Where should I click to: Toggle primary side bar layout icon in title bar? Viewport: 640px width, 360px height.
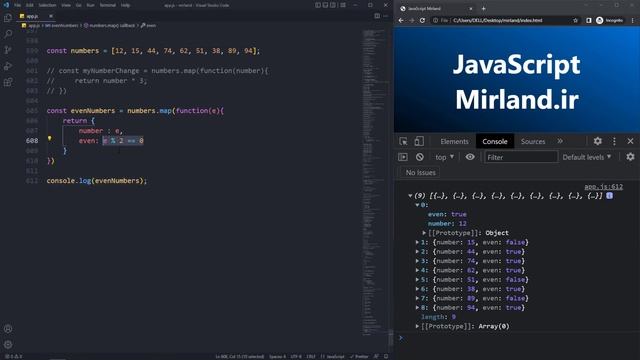(x=318, y=5)
